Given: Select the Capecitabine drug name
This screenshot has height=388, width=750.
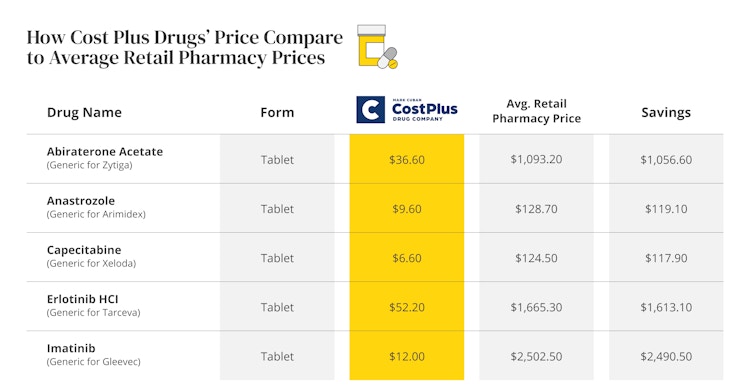Looking at the screenshot, I should [x=84, y=250].
